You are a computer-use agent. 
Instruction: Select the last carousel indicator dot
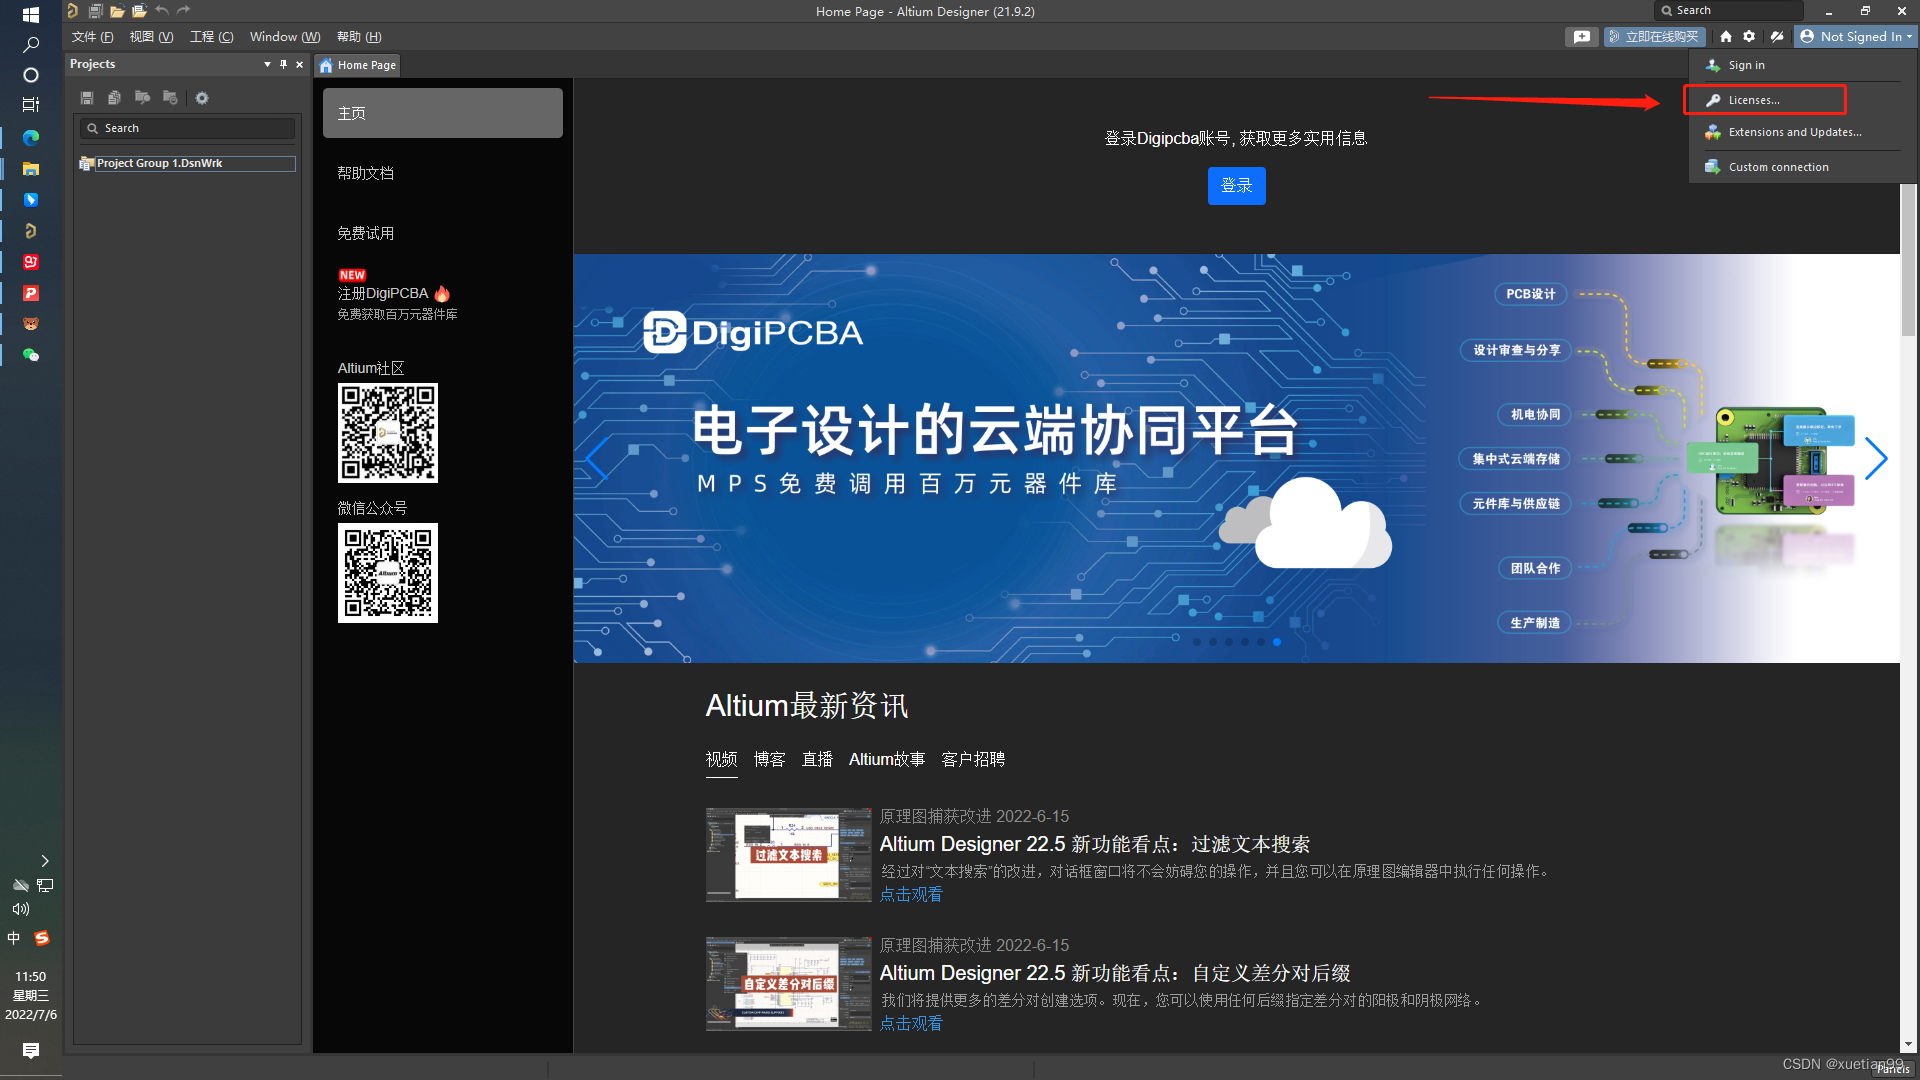coord(1277,642)
